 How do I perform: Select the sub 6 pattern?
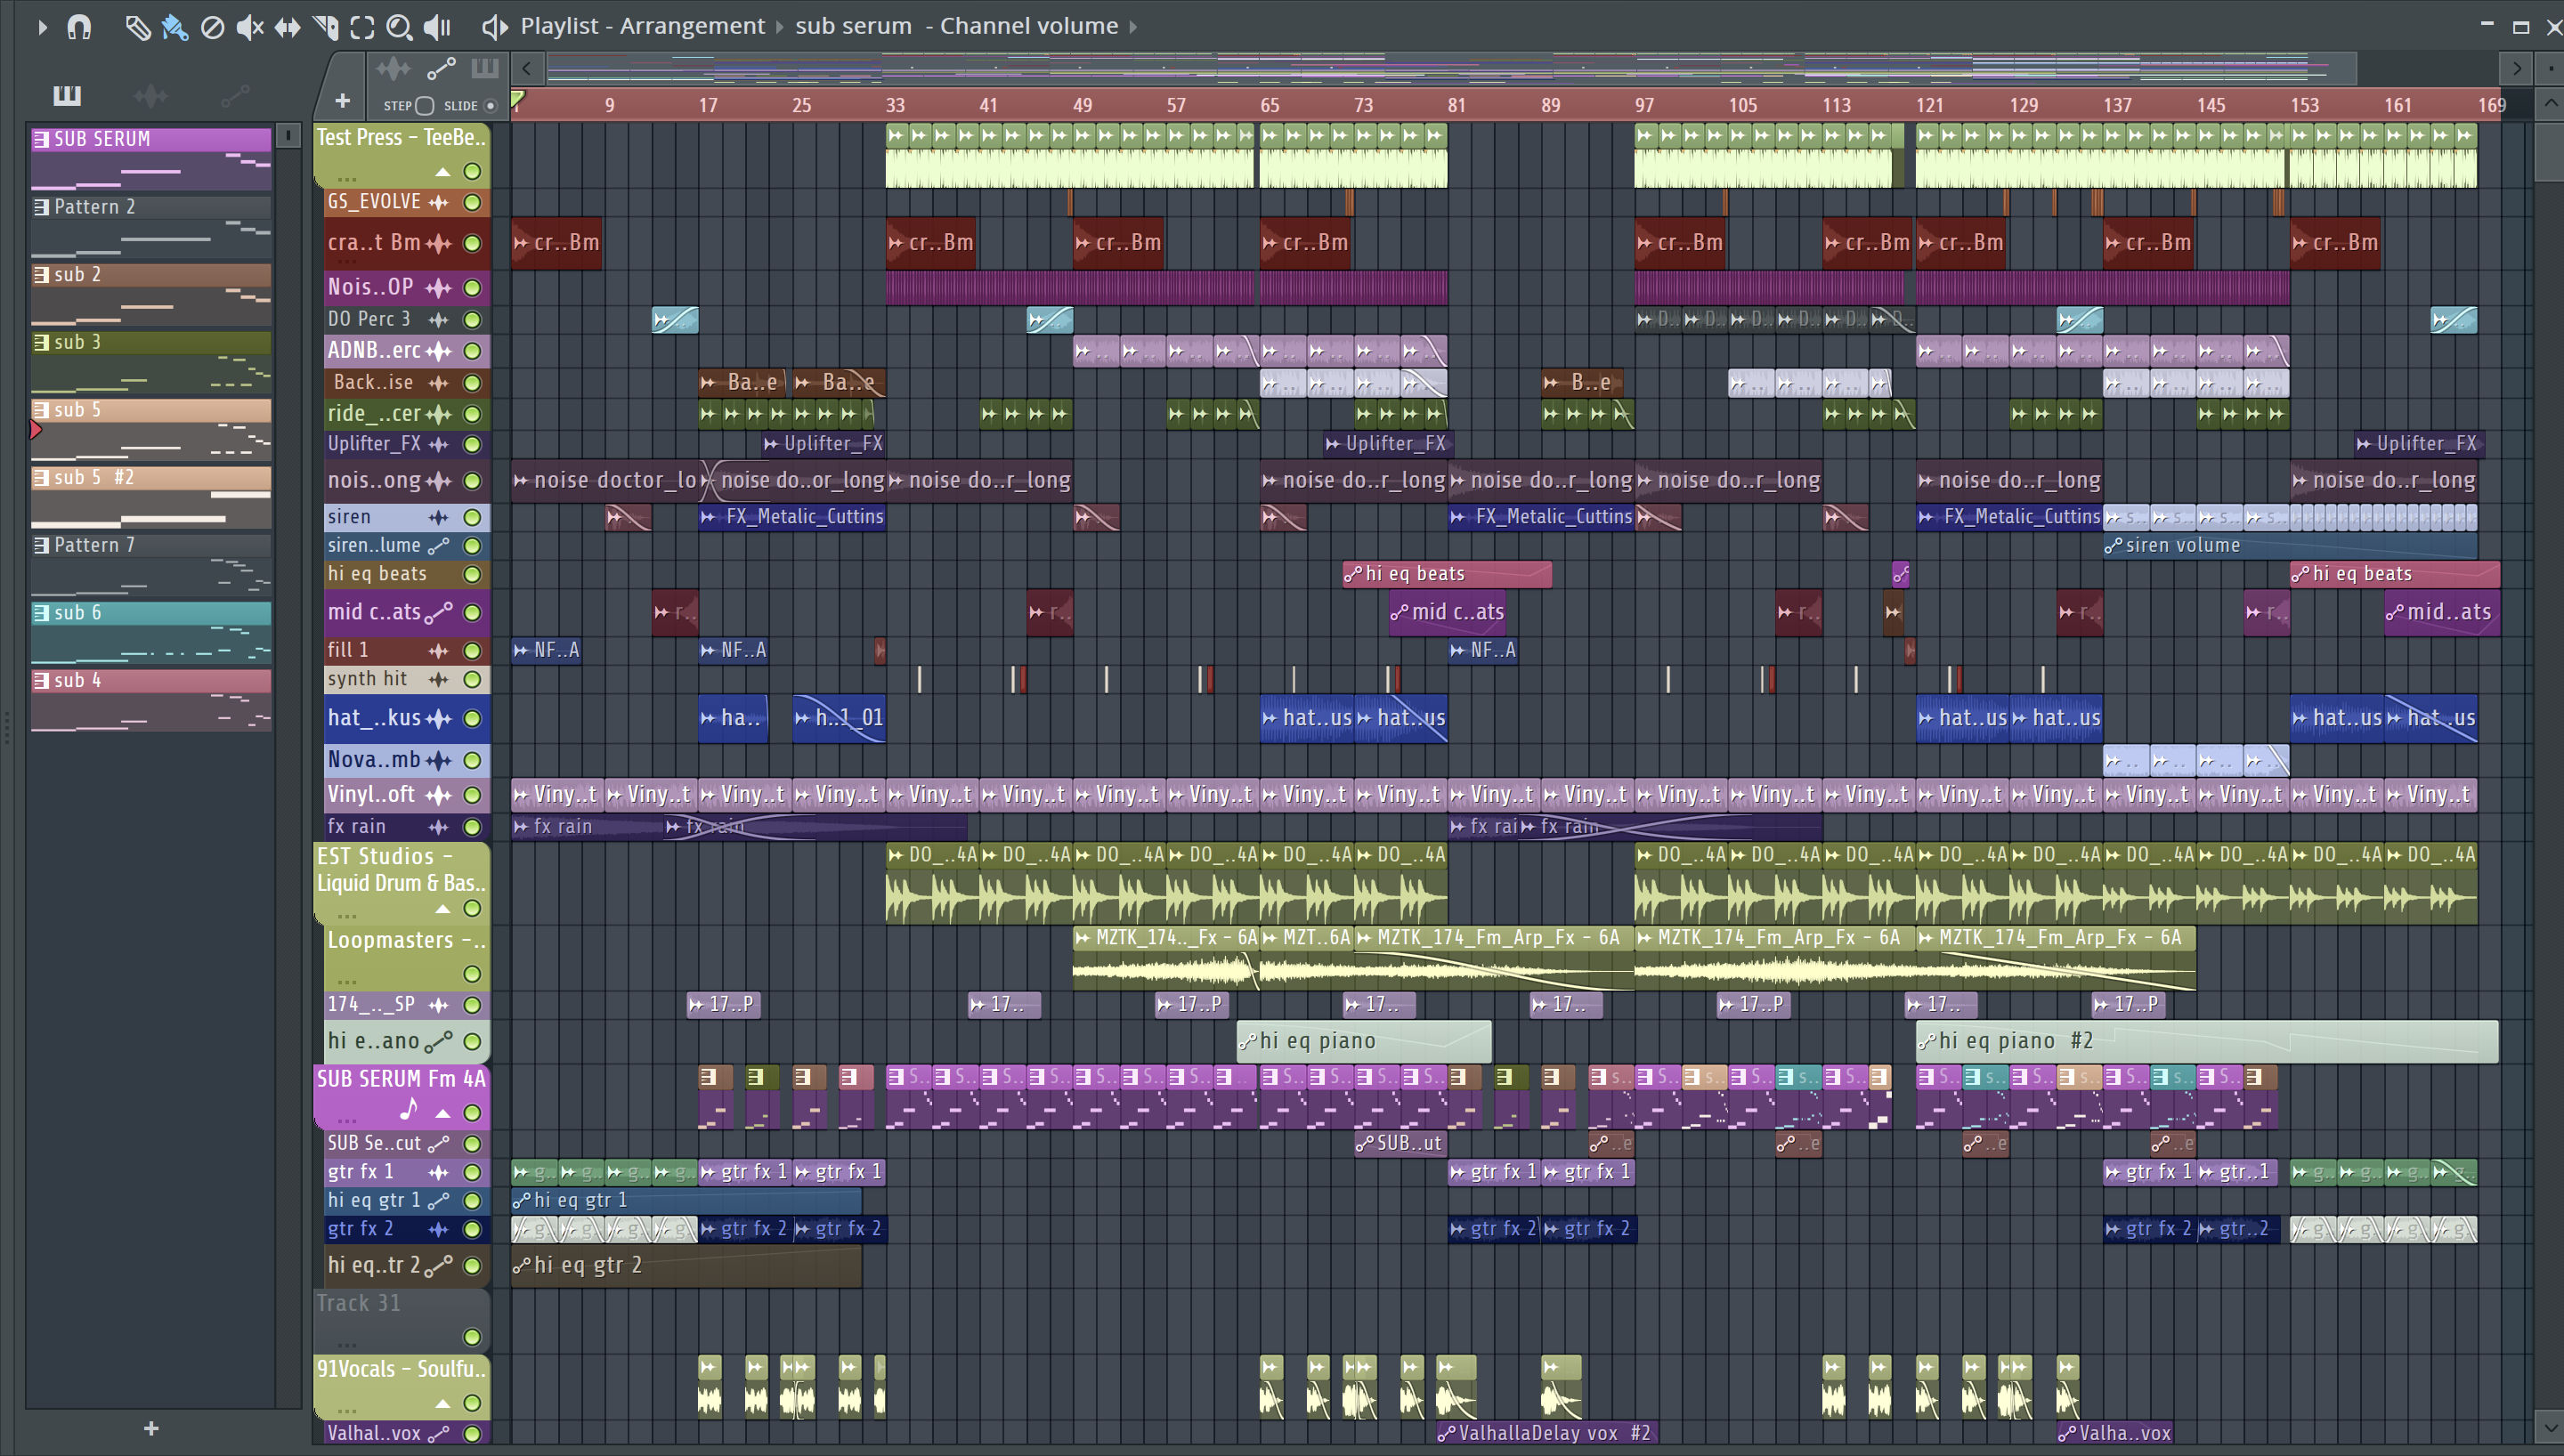[151, 632]
